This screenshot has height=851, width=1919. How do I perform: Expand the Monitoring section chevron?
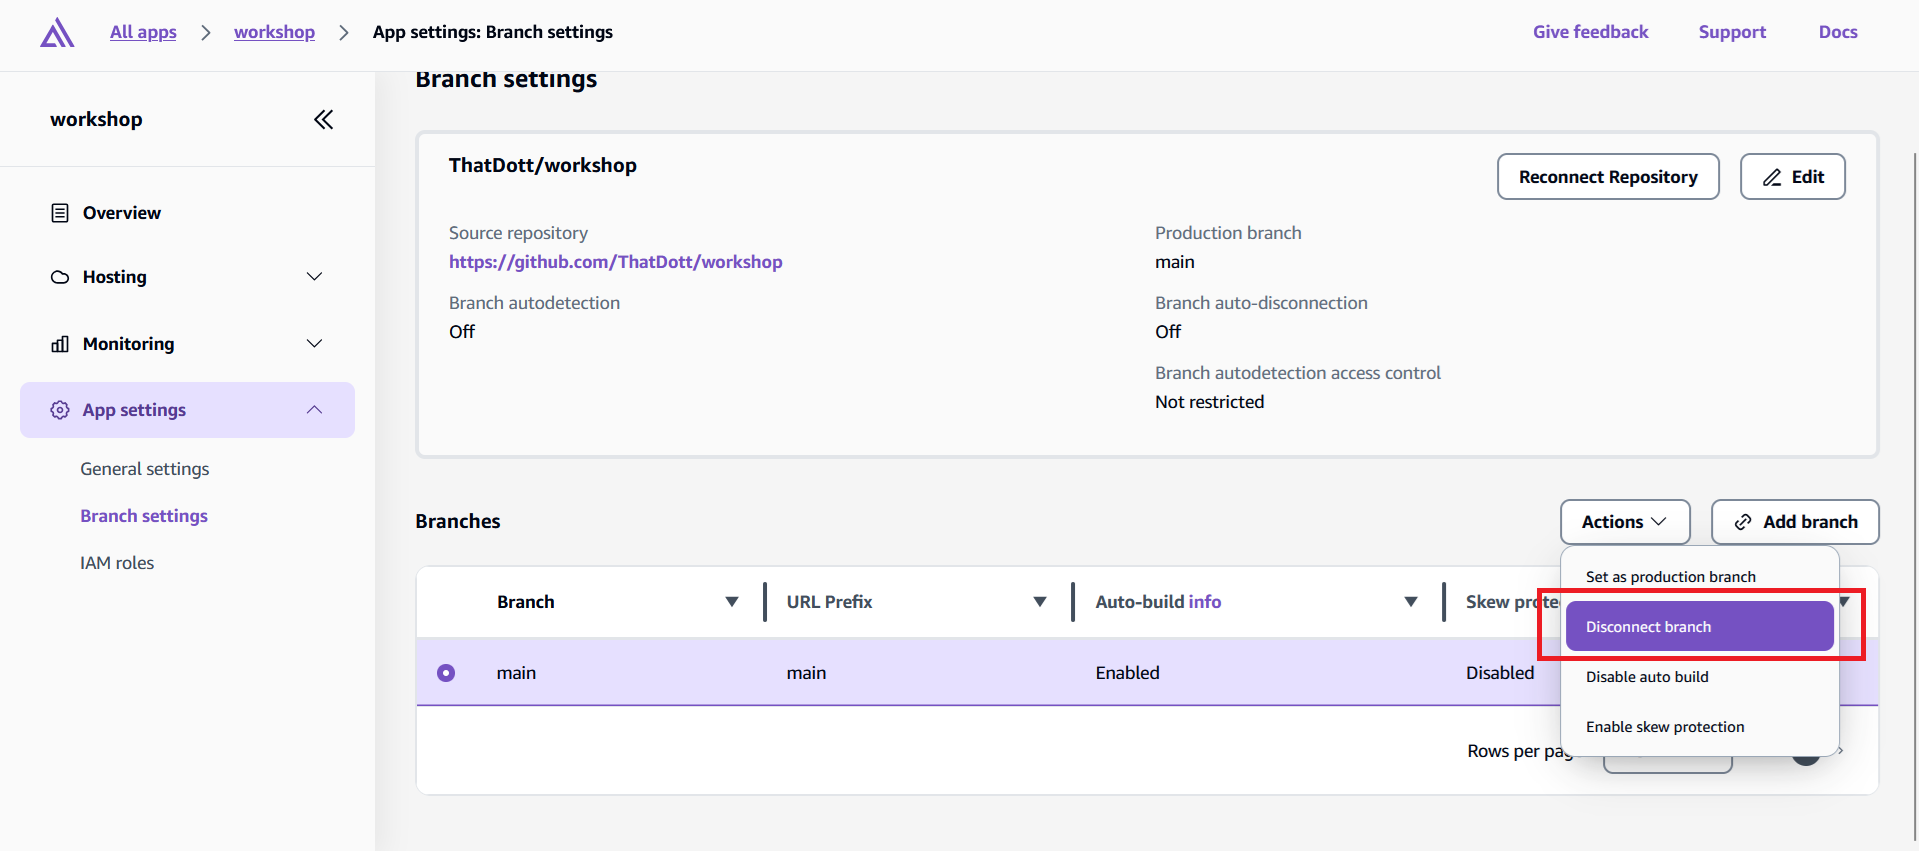tap(314, 344)
